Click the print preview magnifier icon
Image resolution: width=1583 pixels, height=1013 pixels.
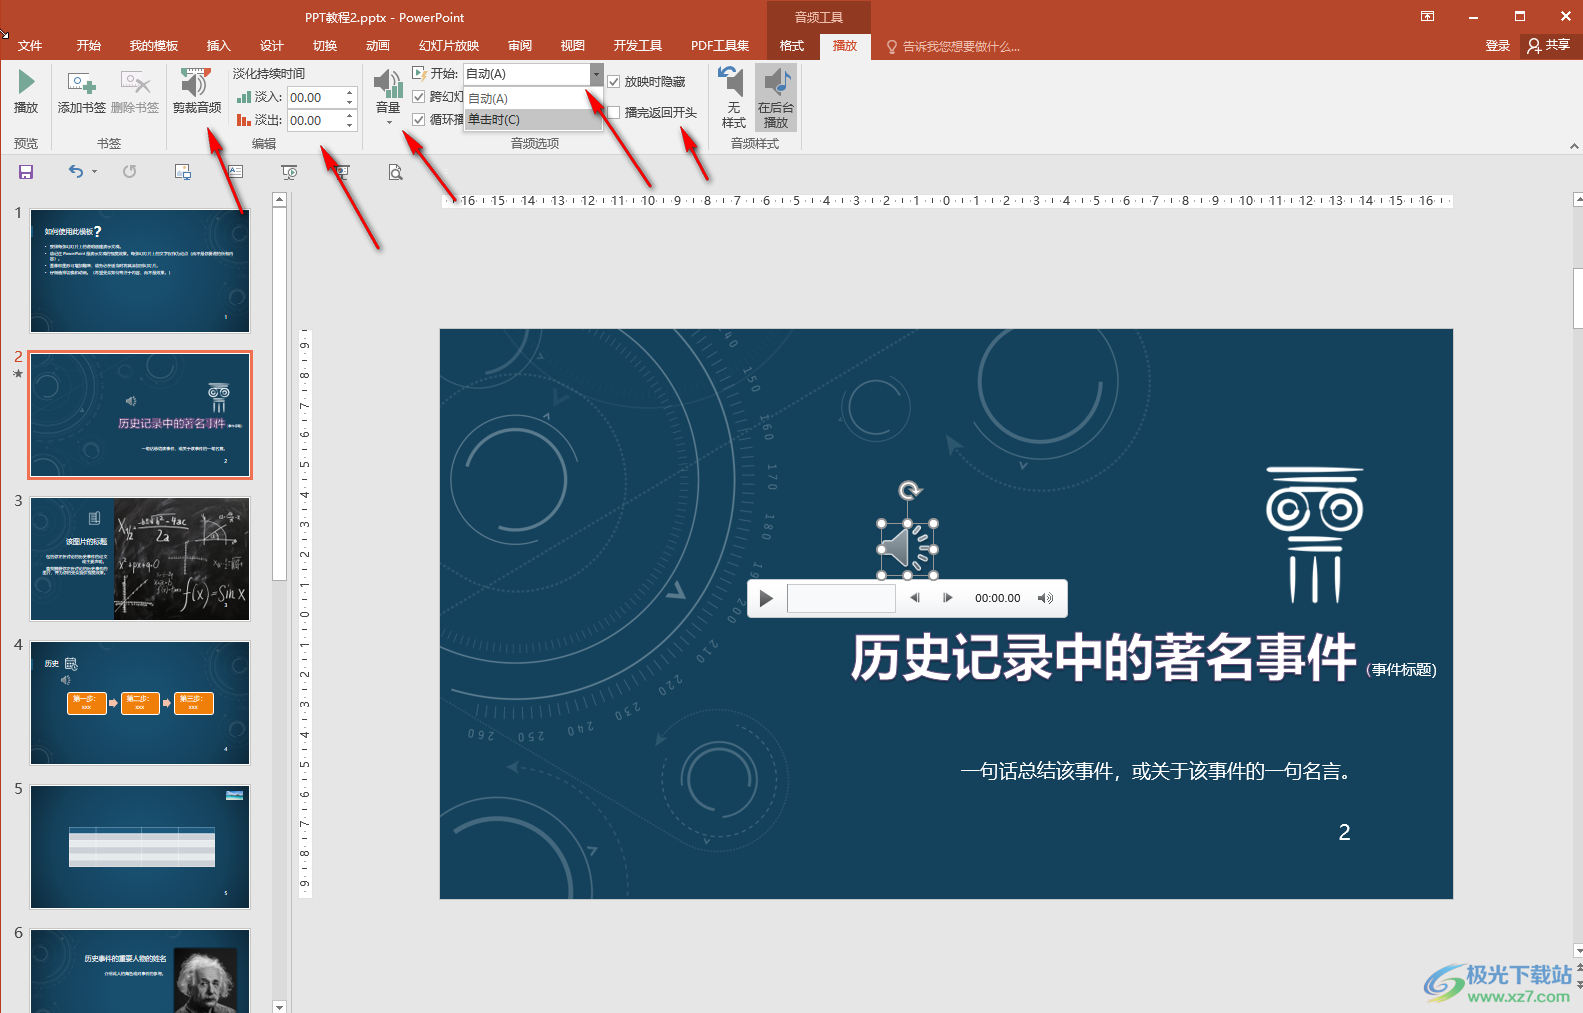396,172
